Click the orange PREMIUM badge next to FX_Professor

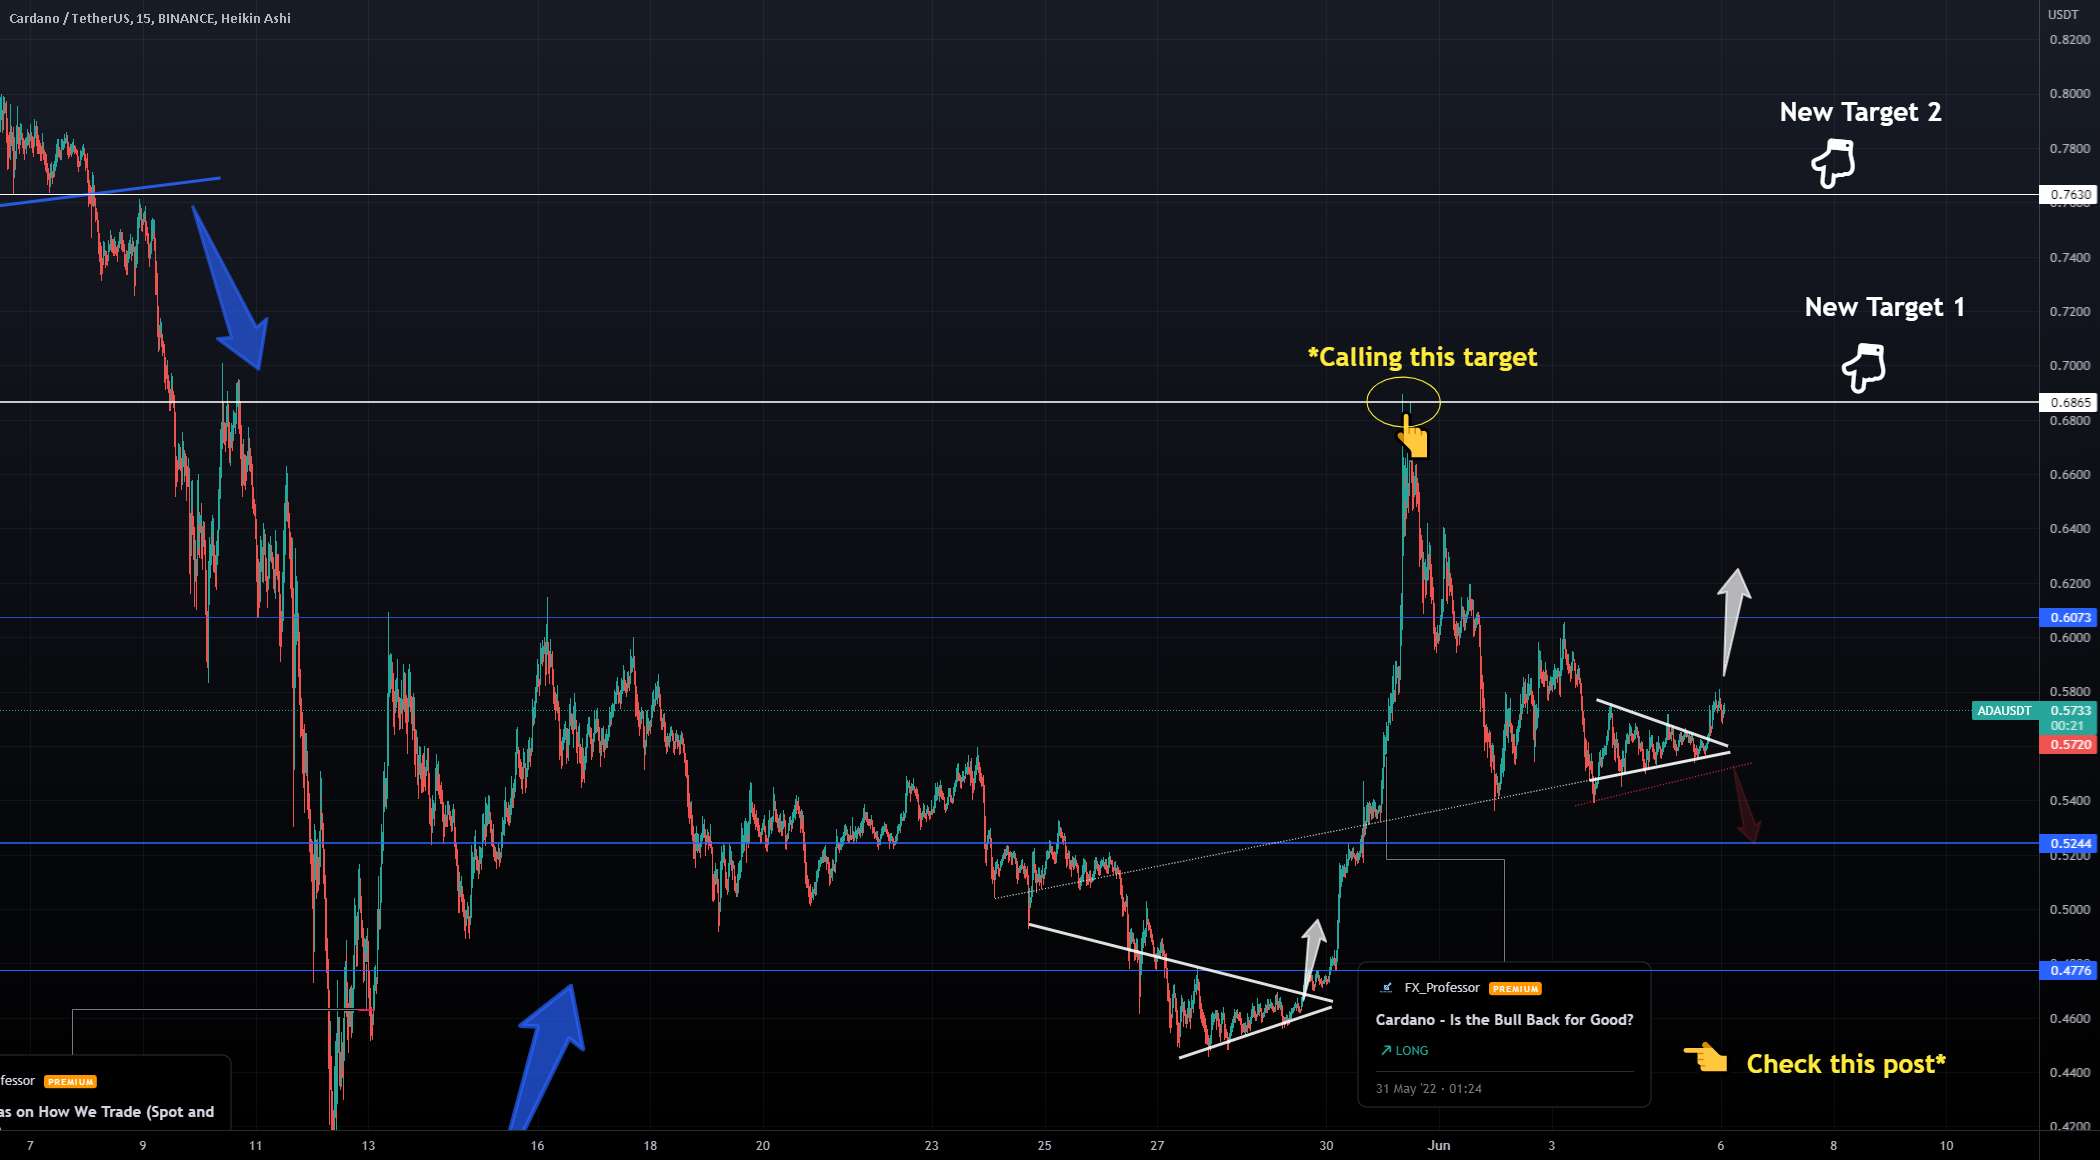(x=1515, y=989)
